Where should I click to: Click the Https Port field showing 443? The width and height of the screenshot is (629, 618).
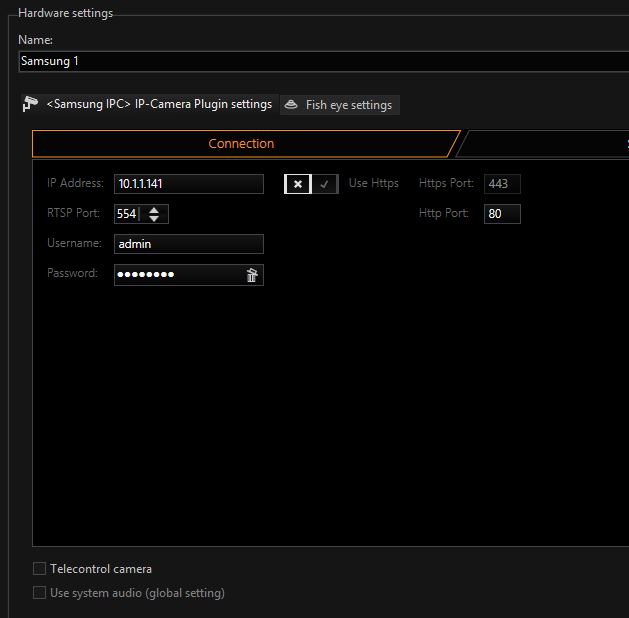[502, 184]
